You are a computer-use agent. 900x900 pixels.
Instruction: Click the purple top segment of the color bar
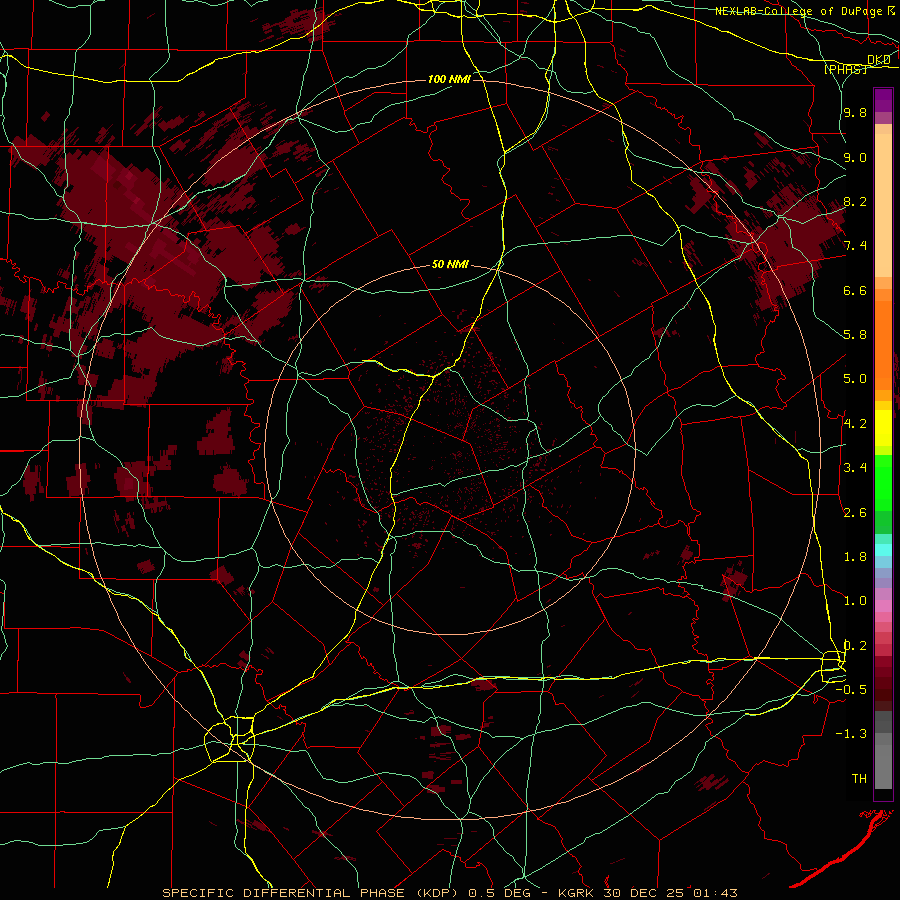(x=883, y=100)
